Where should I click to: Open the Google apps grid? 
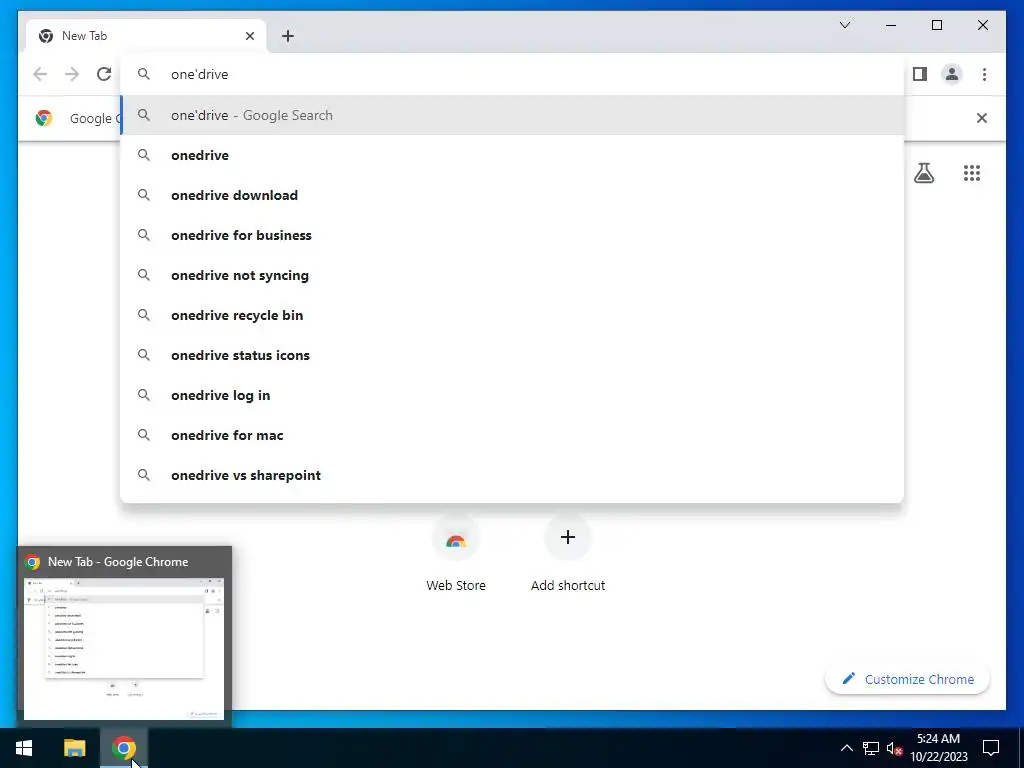click(x=972, y=173)
